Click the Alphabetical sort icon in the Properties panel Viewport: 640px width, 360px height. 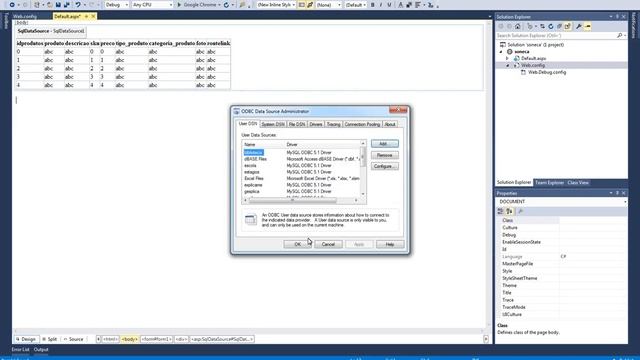click(x=509, y=211)
